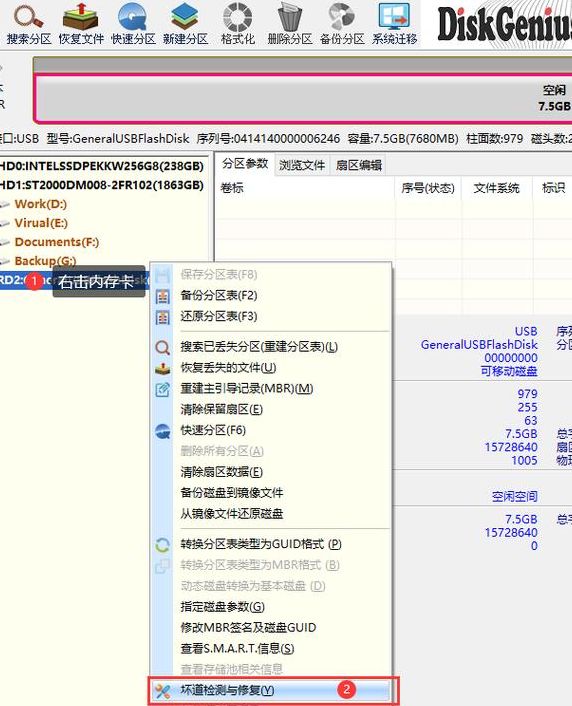Choose 清除扇区数据(E) menu entry
Viewport: 572px width, 706px height.
tap(270, 472)
